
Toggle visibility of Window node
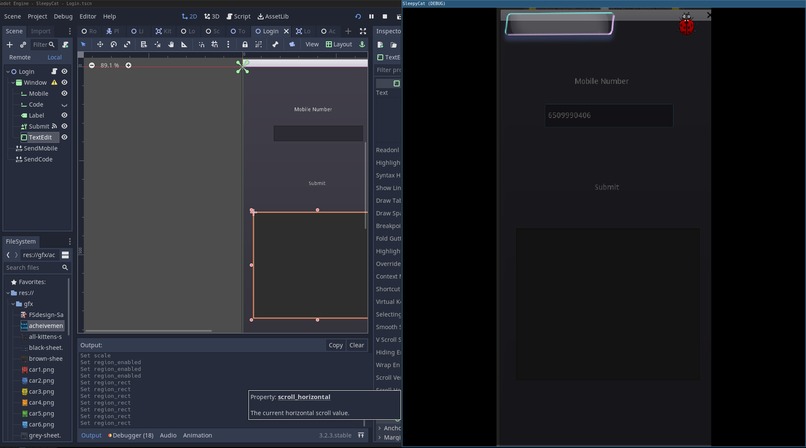pos(64,82)
